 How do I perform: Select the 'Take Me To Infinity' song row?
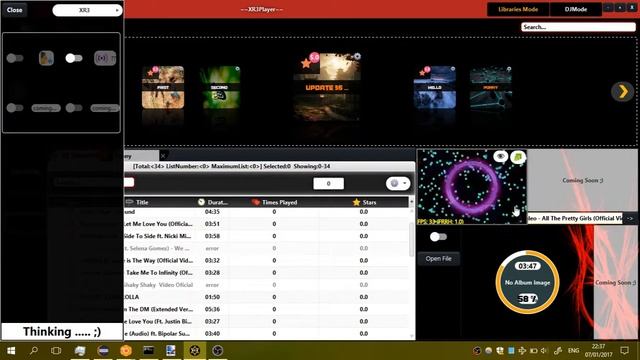[x=266, y=272]
